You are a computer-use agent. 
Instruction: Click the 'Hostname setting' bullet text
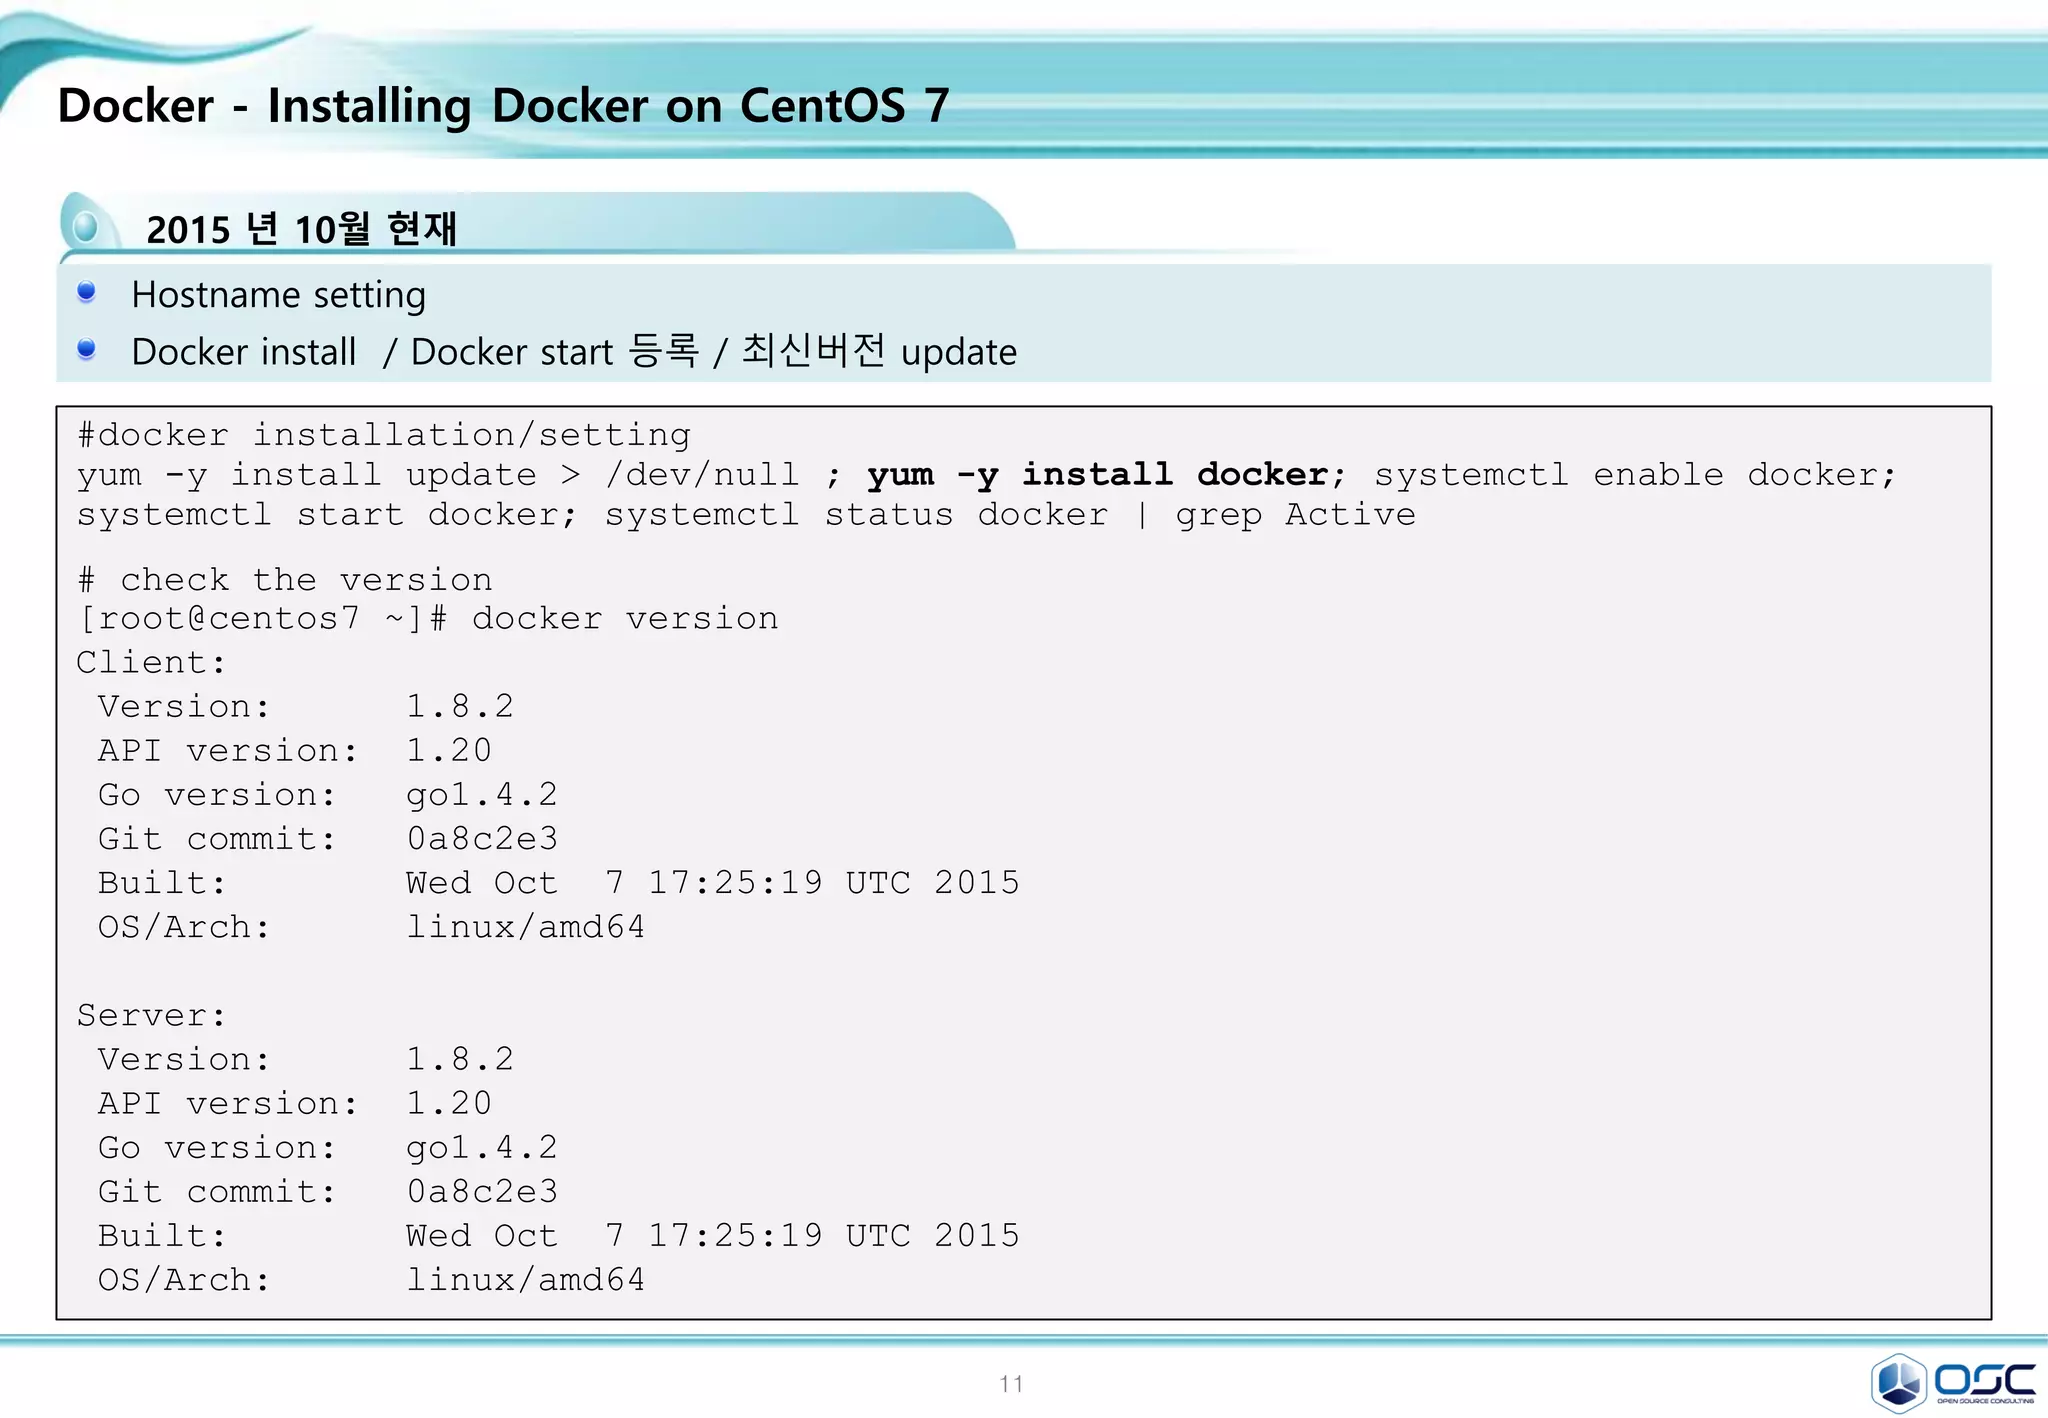pyautogui.click(x=278, y=295)
